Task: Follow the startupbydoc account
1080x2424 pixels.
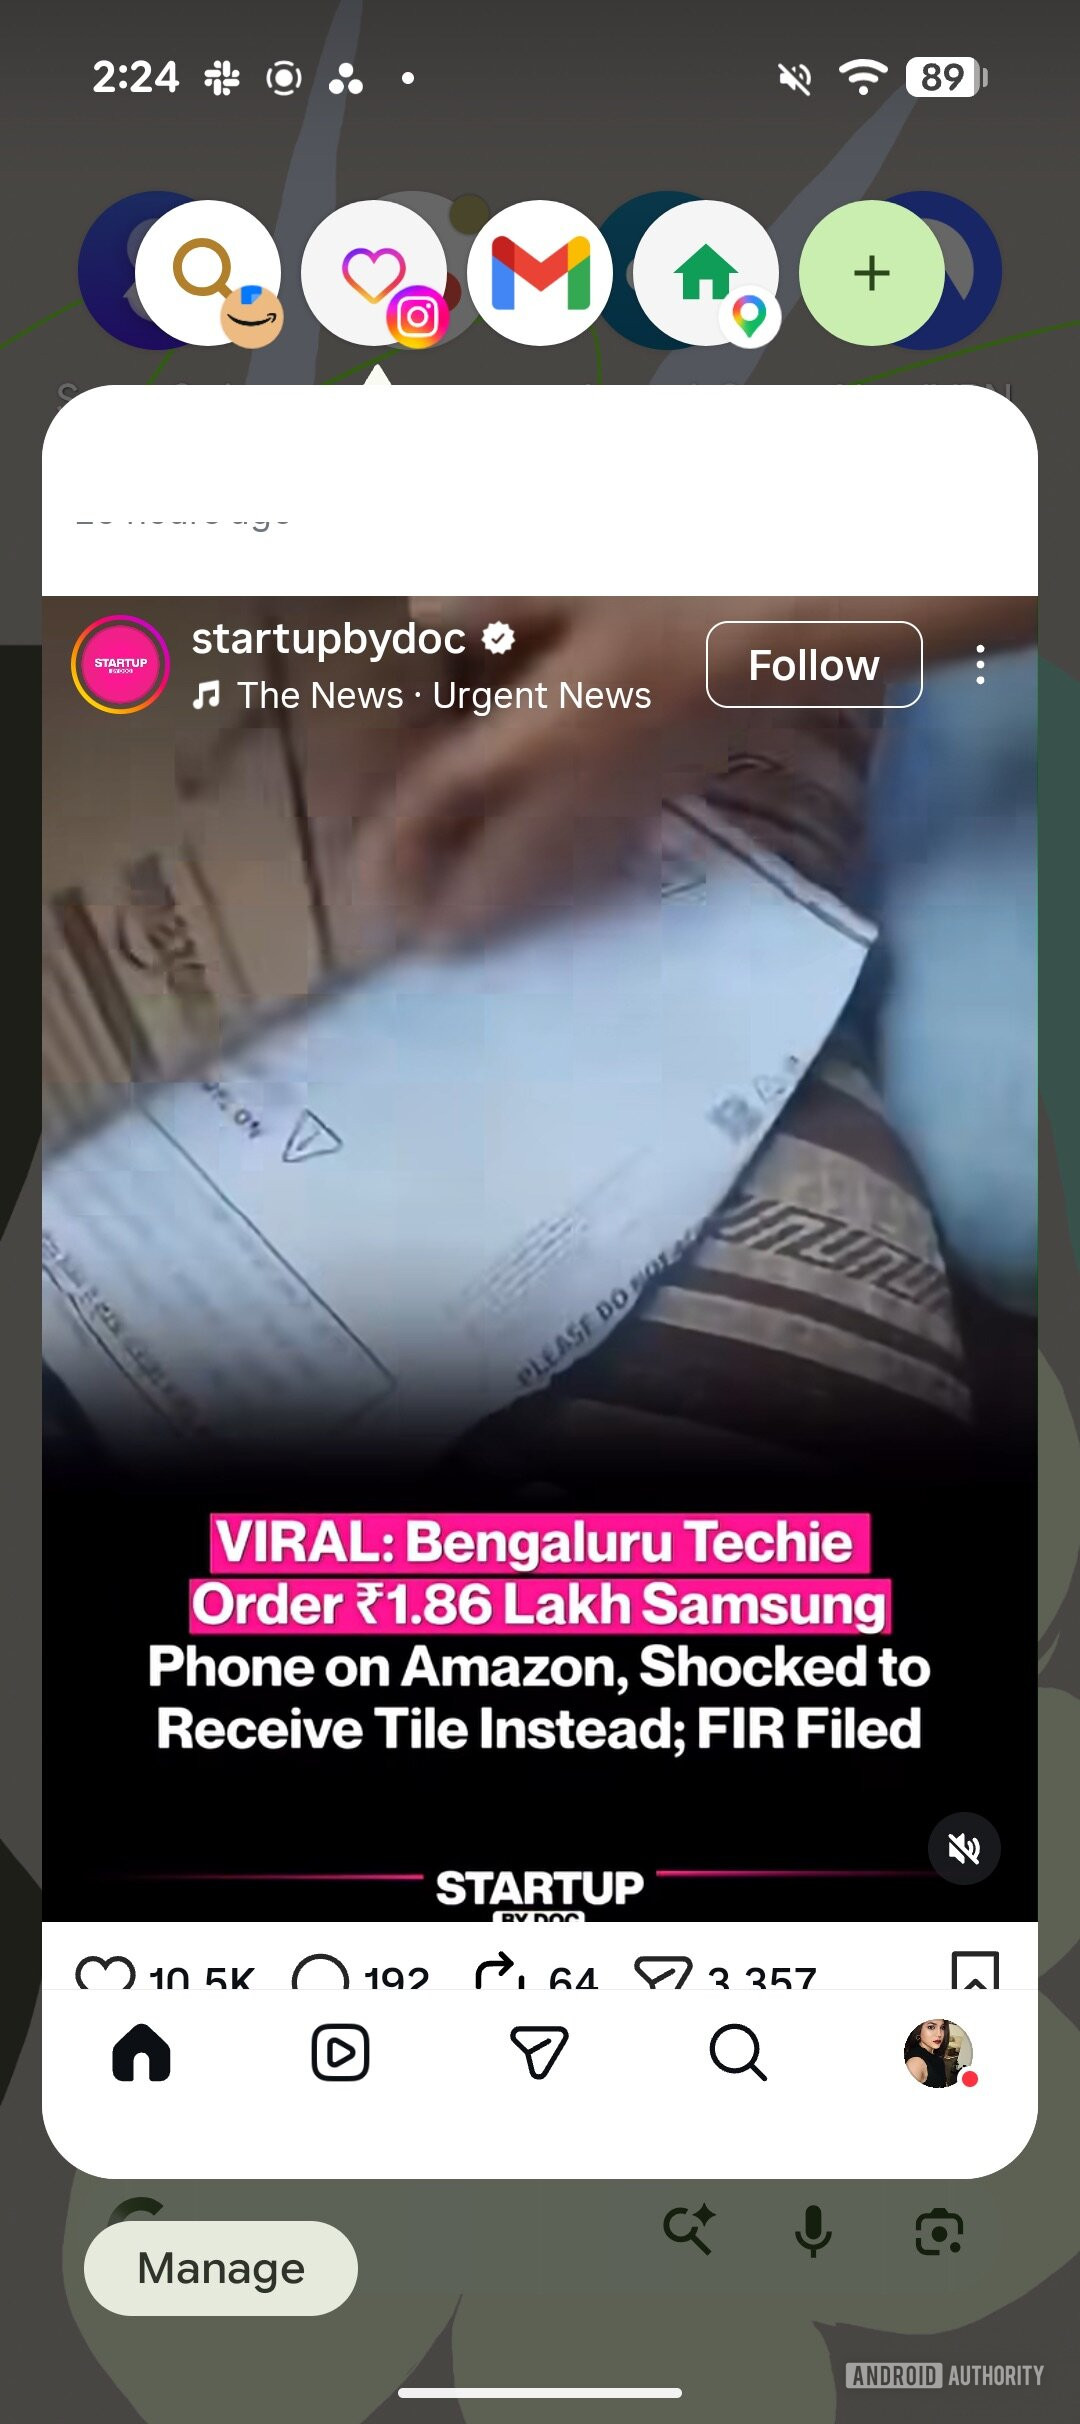Action: pyautogui.click(x=814, y=665)
